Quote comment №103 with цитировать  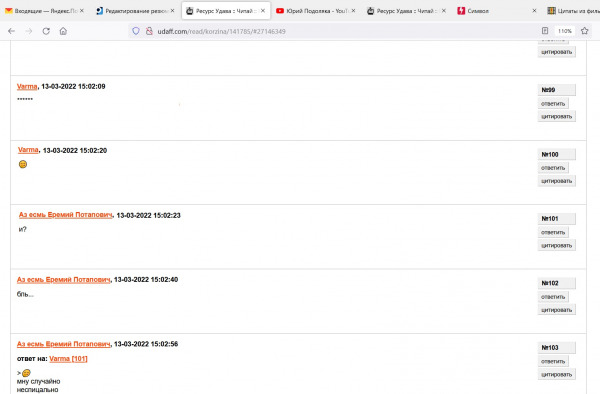(556, 374)
